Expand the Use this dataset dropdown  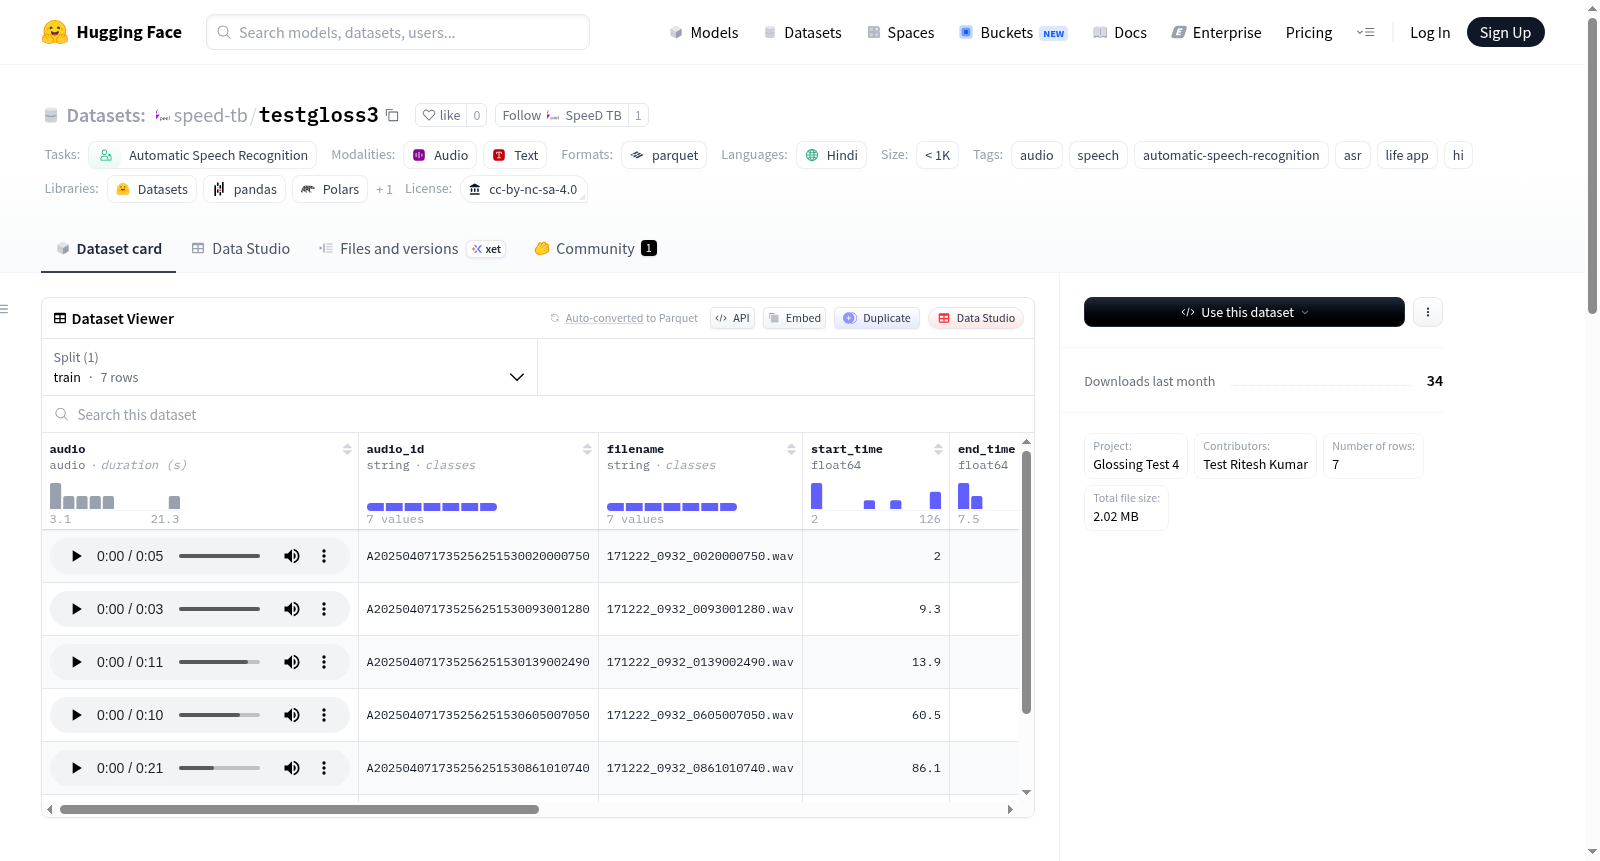click(1244, 312)
